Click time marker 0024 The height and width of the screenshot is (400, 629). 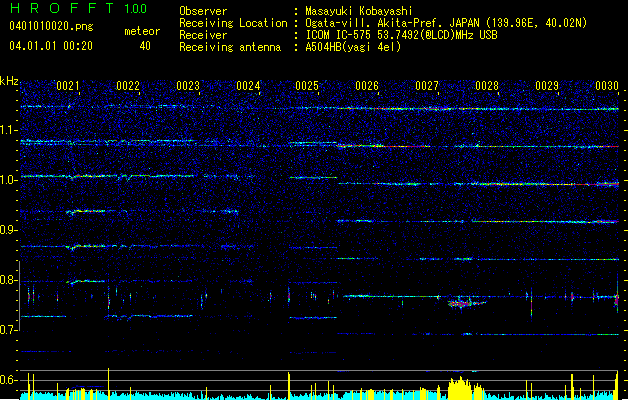coord(248,86)
